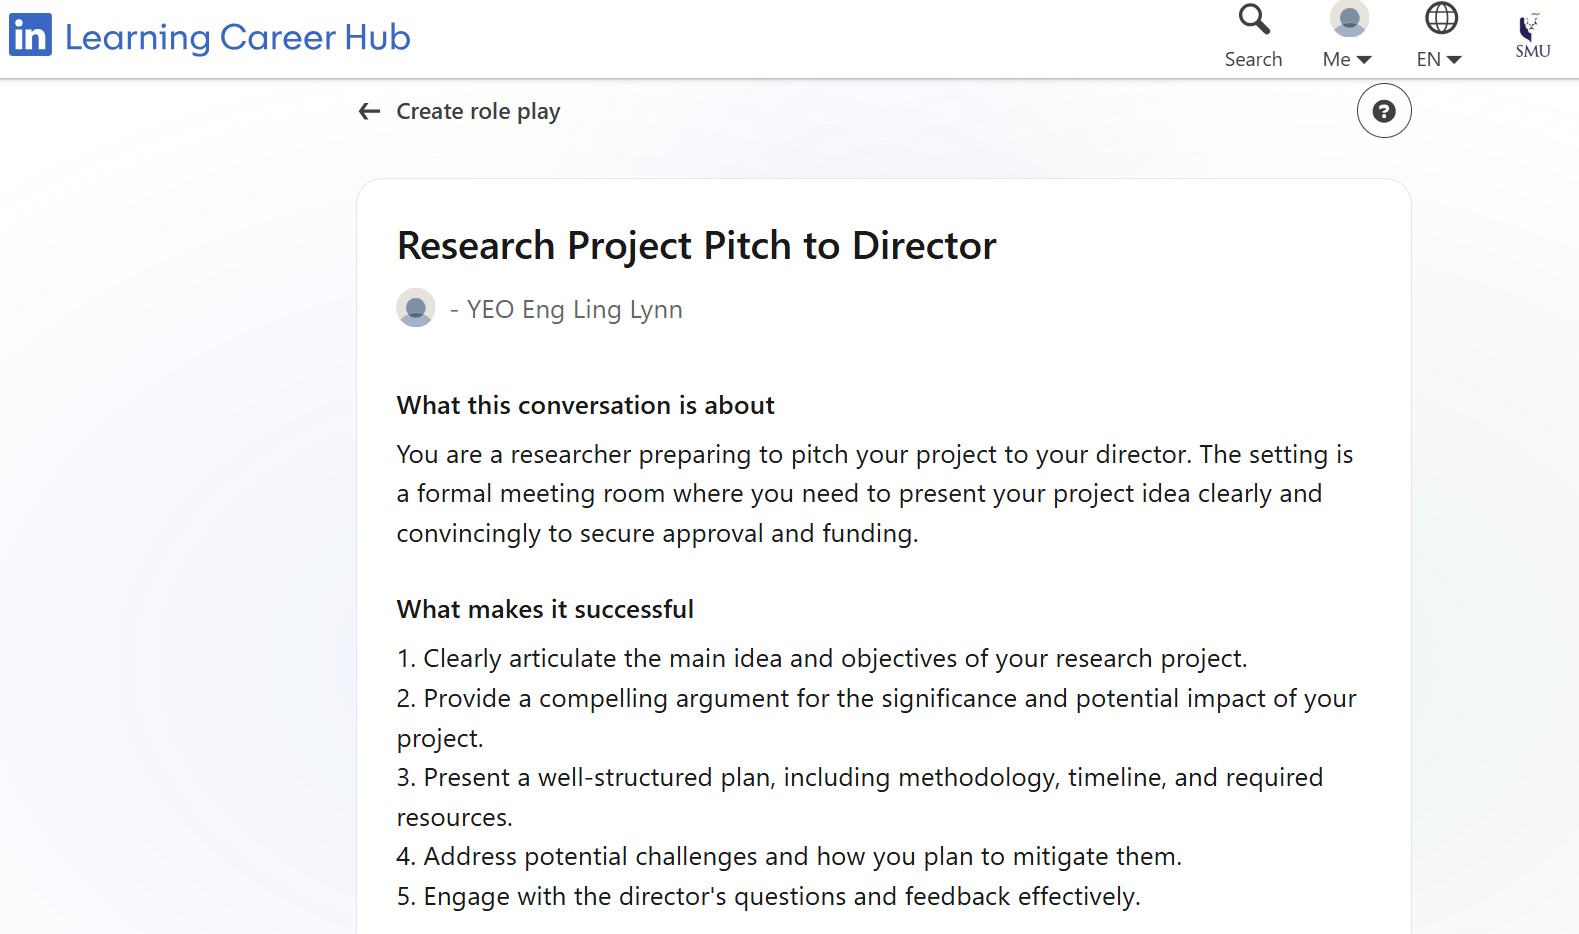Click the Create role play label
The height and width of the screenshot is (934, 1579).
(x=478, y=111)
